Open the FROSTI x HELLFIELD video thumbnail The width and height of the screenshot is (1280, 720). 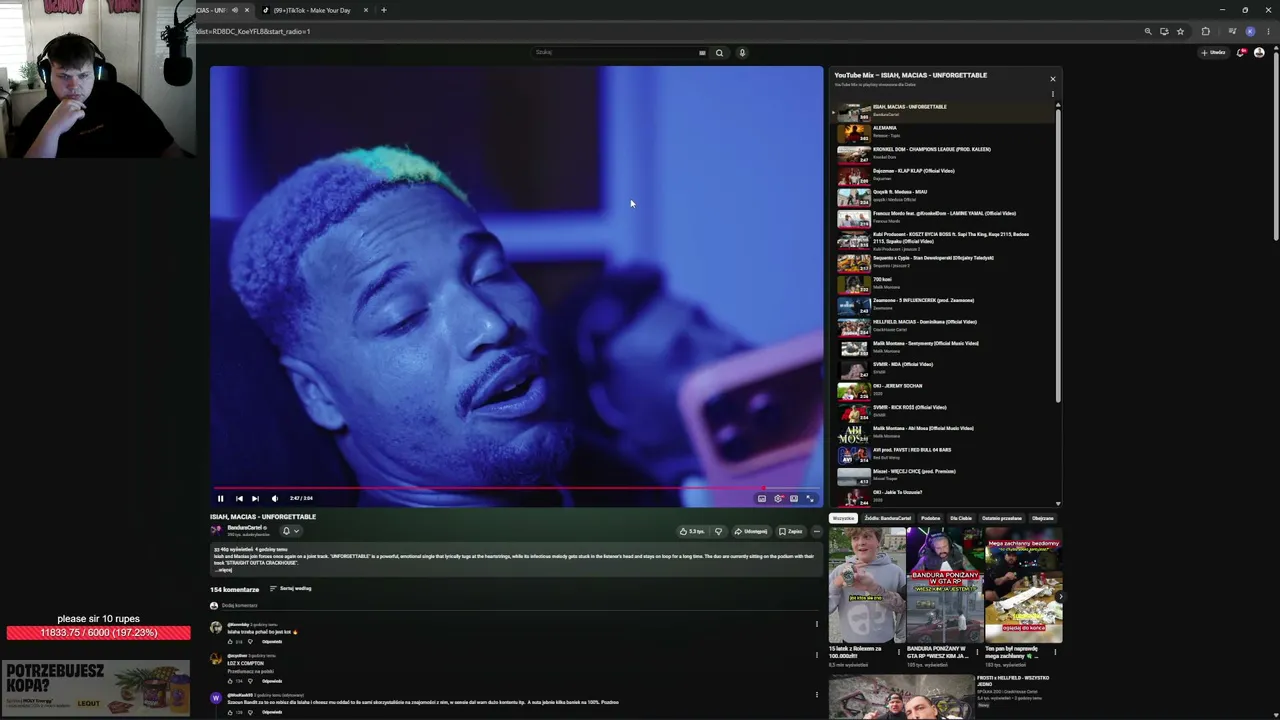[901, 697]
